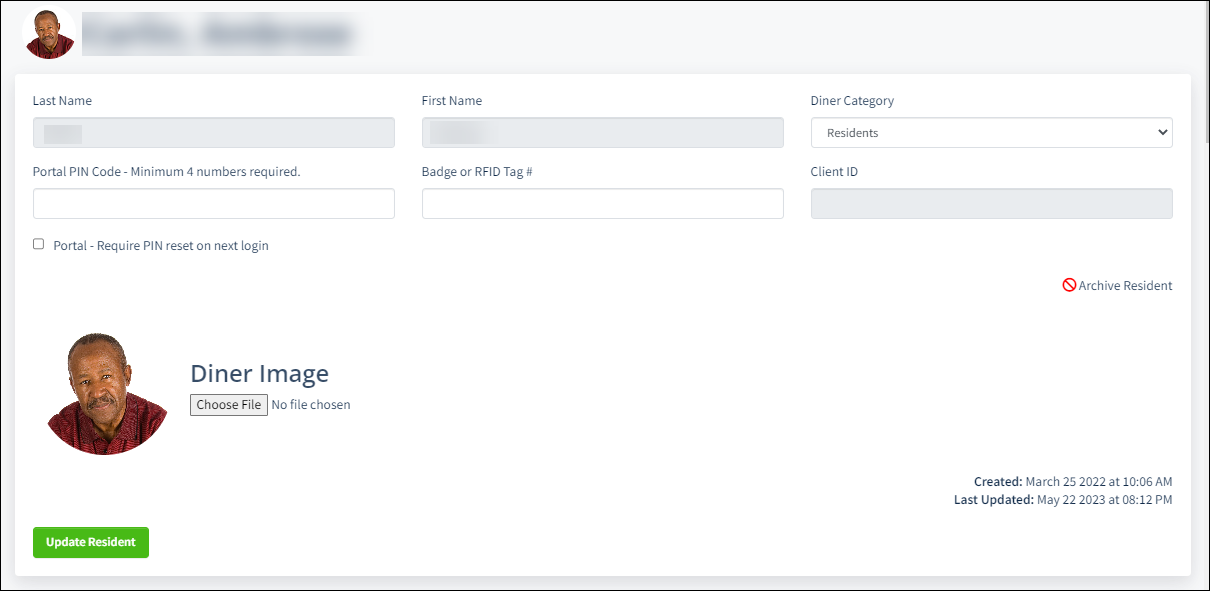Enable Portal - Require PIN reset on next login
The height and width of the screenshot is (591, 1210).
(x=37, y=243)
